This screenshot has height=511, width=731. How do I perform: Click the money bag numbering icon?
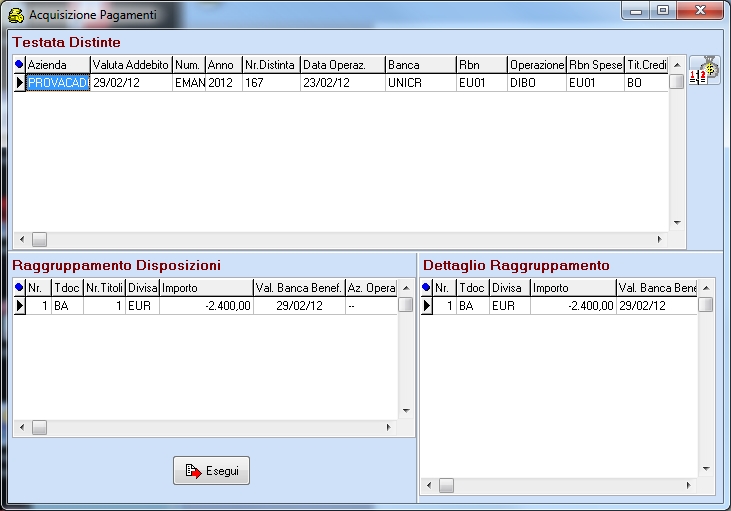[704, 70]
